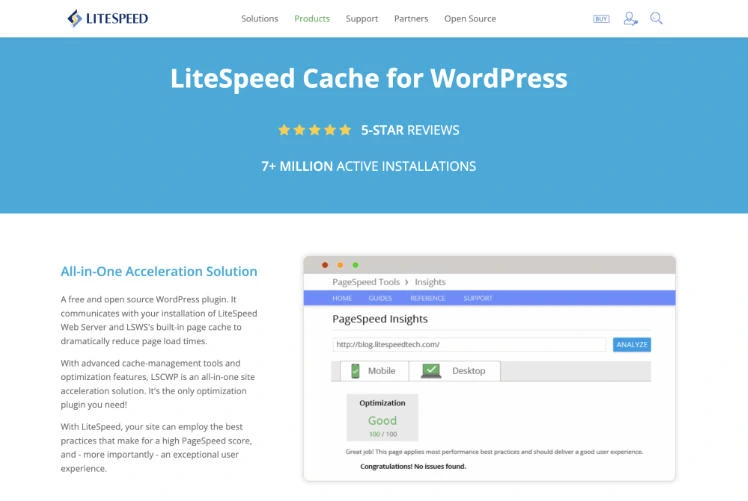Select GUIDES in the PageSpeed nav bar
The image size is (748, 501).
click(380, 298)
